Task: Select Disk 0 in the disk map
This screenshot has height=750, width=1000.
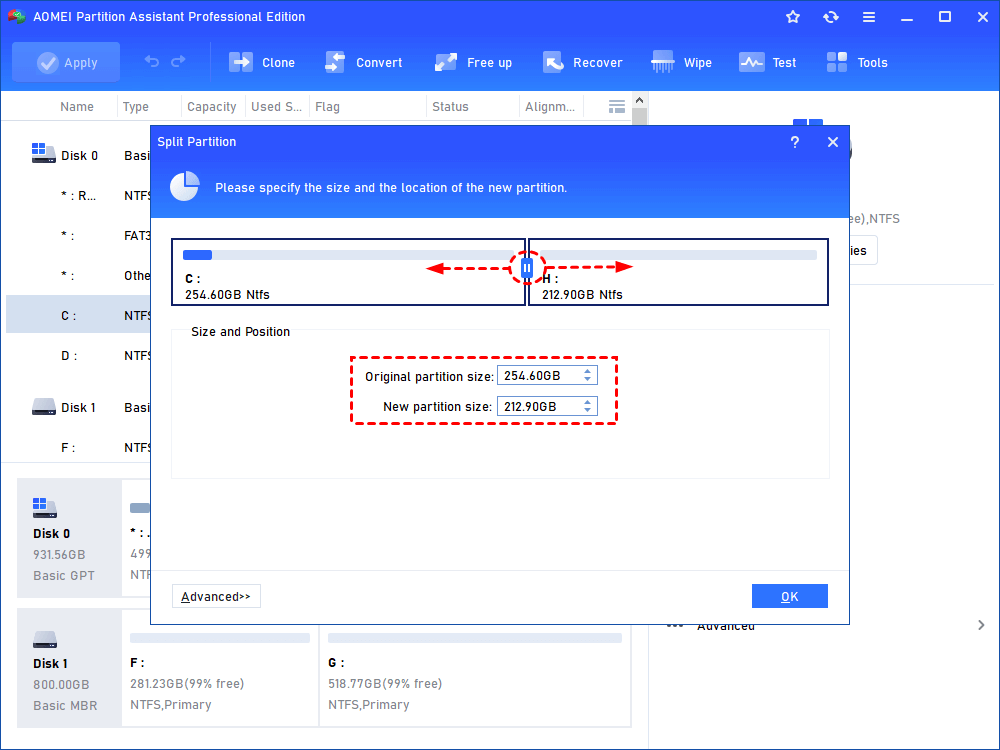Action: tap(69, 538)
